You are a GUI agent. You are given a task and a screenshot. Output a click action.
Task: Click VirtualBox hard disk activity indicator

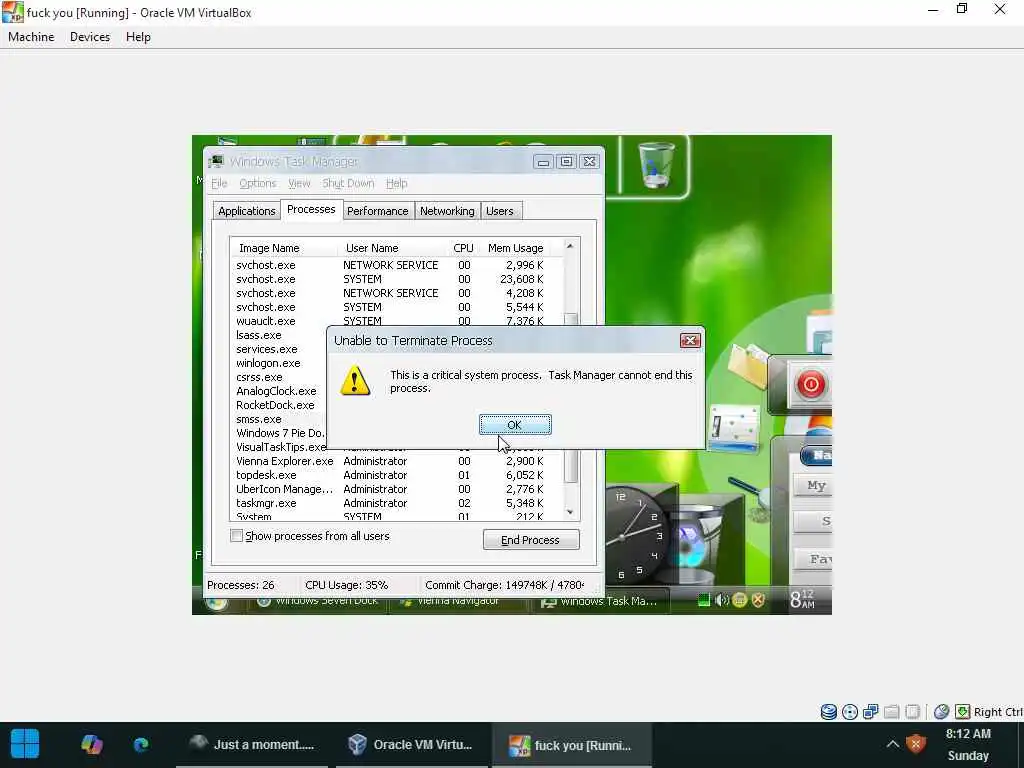[829, 712]
